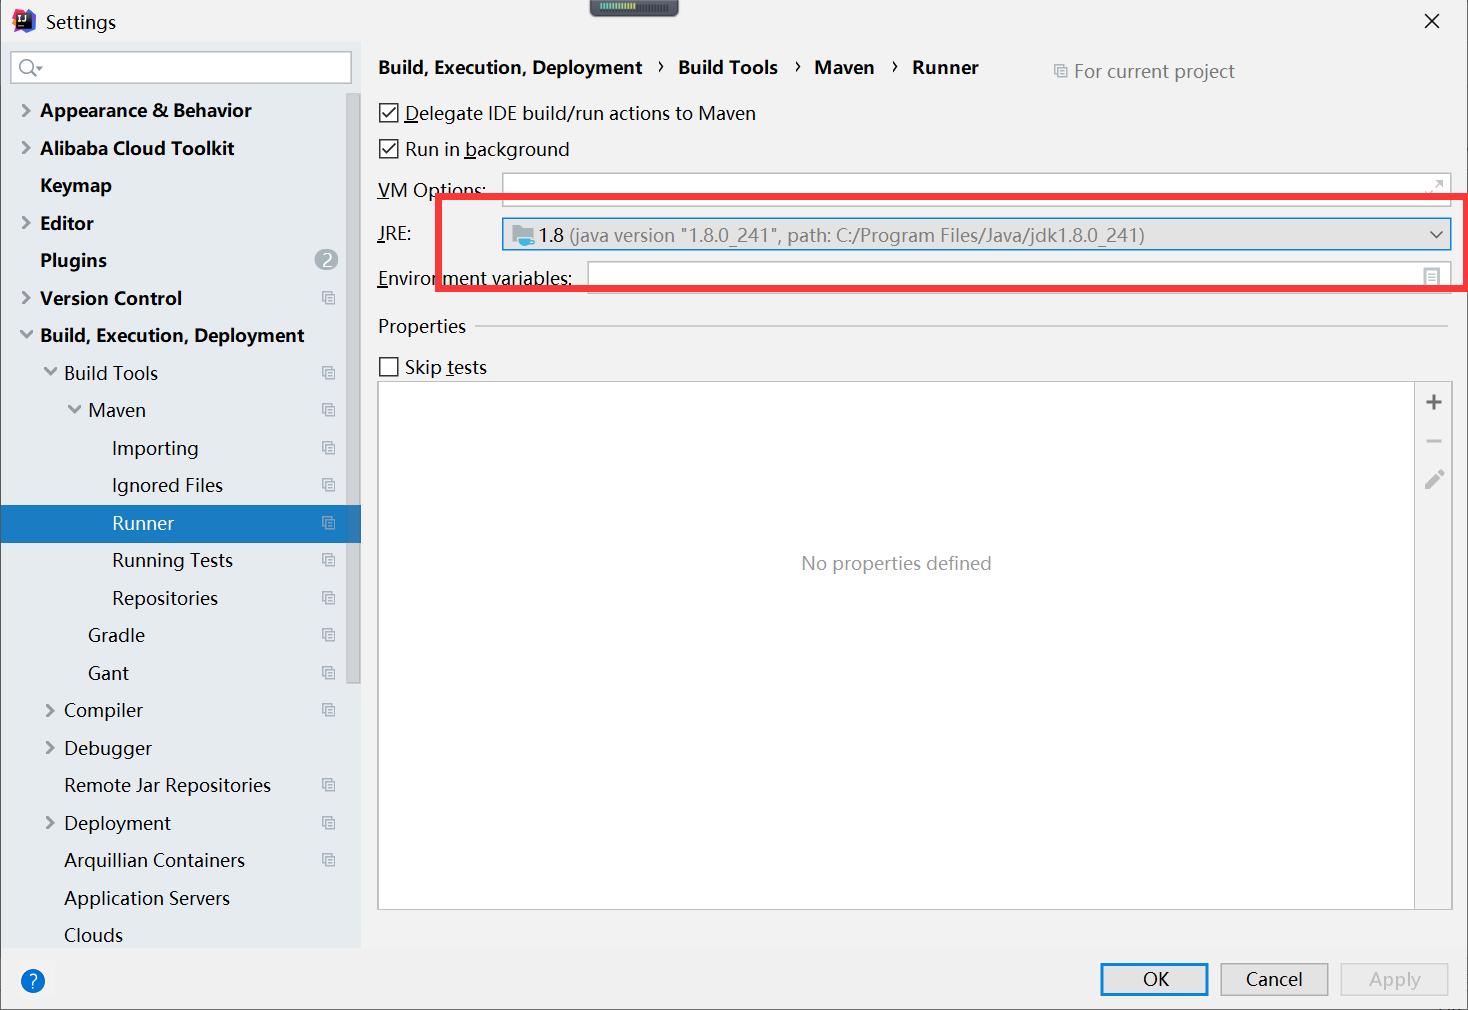Click the project-level icon beside Build Tools
The width and height of the screenshot is (1468, 1010).
pos(328,373)
